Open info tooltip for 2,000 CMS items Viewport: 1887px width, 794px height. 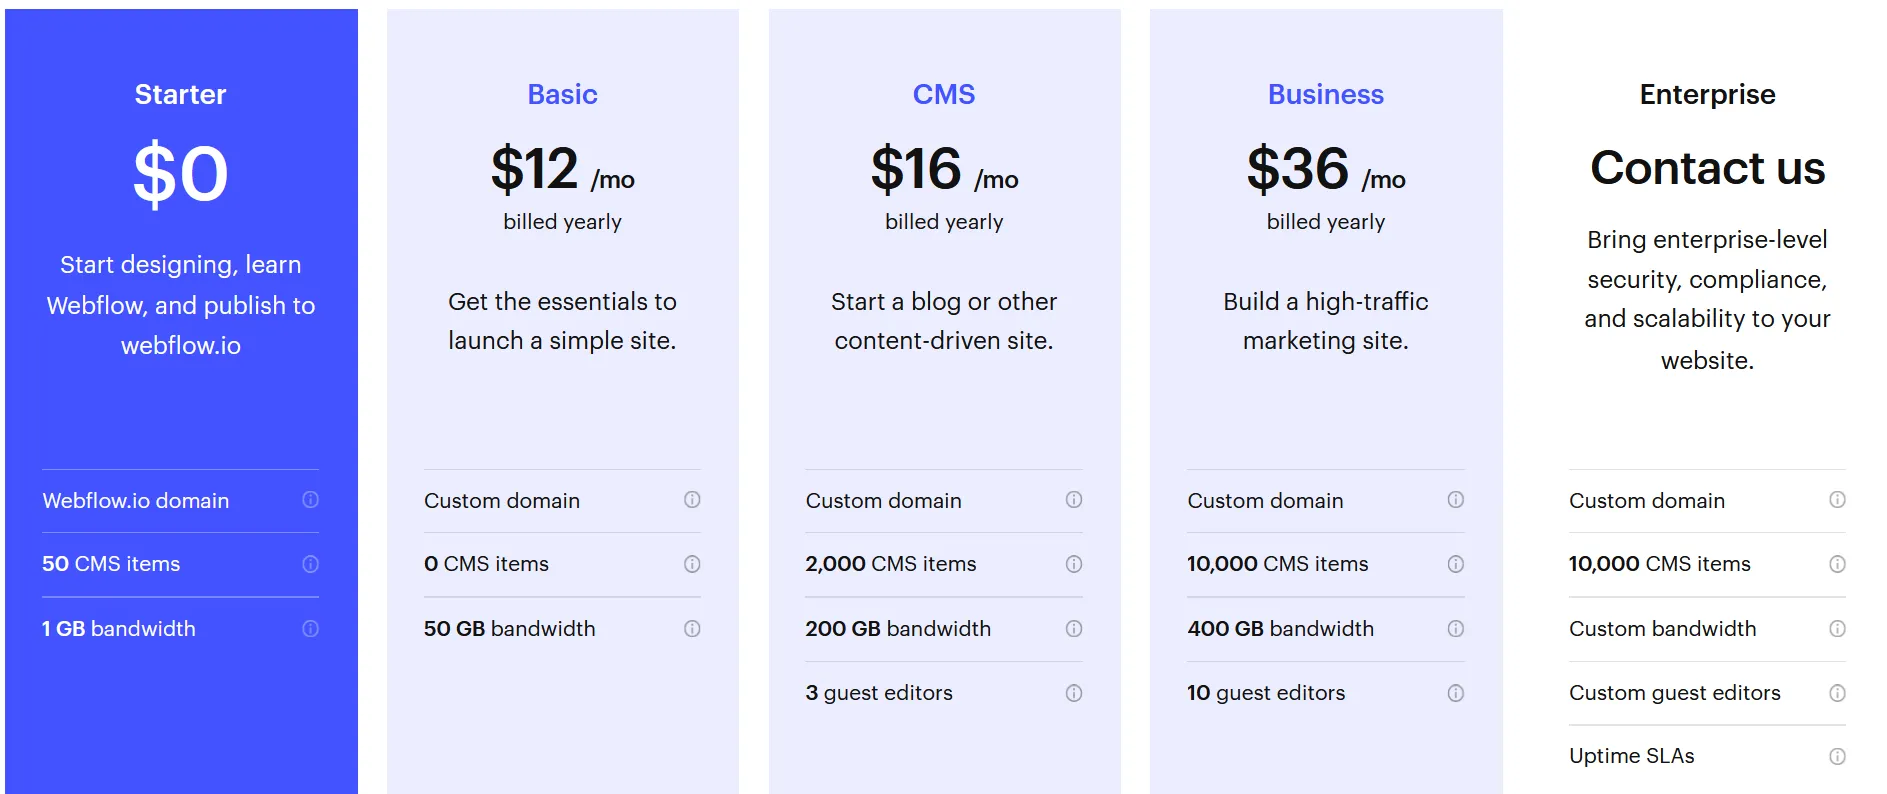point(1074,564)
